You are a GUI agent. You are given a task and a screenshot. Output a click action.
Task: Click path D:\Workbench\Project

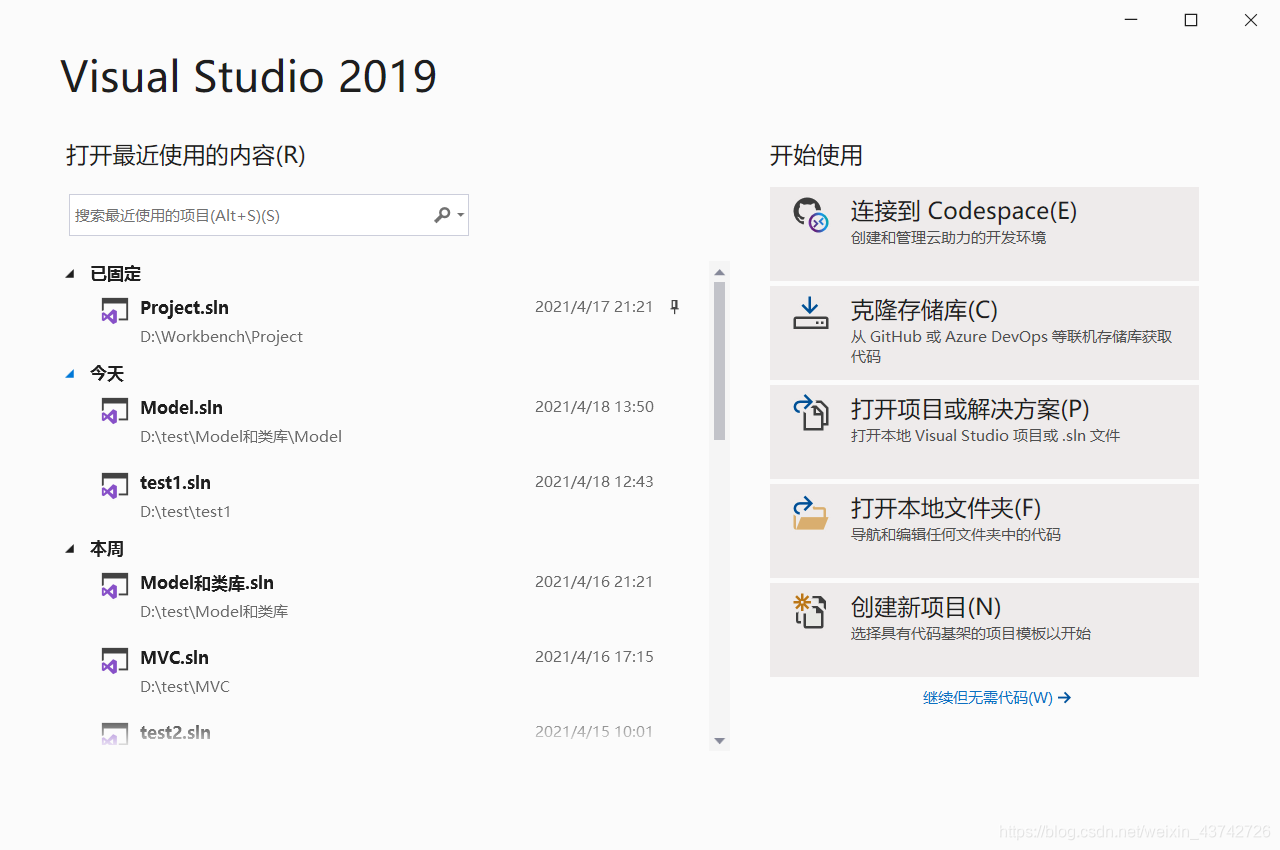(221, 337)
